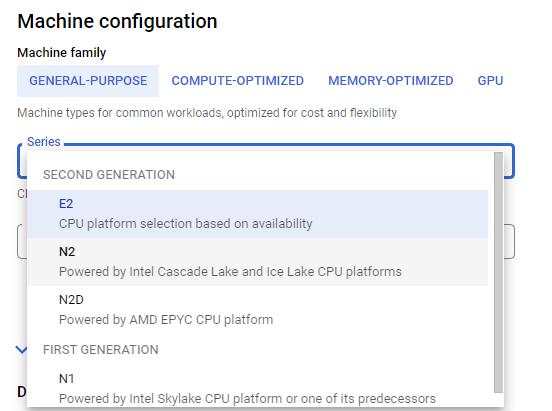
Task: Click the series list vertical scrollbar
Action: point(498,272)
